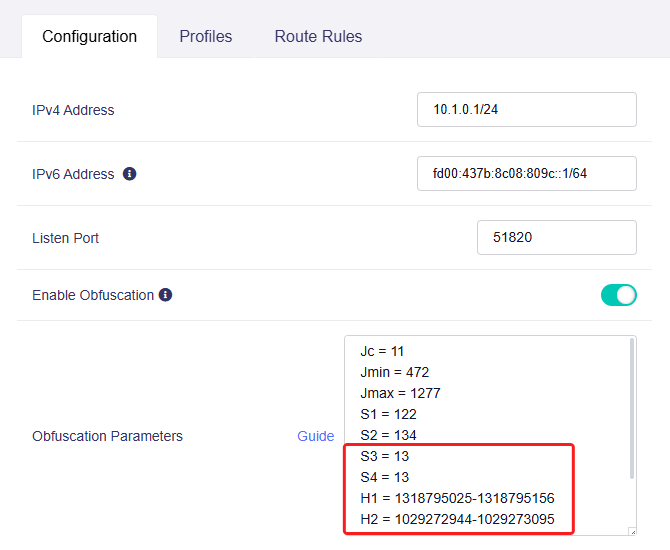Click the 'Jc = 11' line

382,351
